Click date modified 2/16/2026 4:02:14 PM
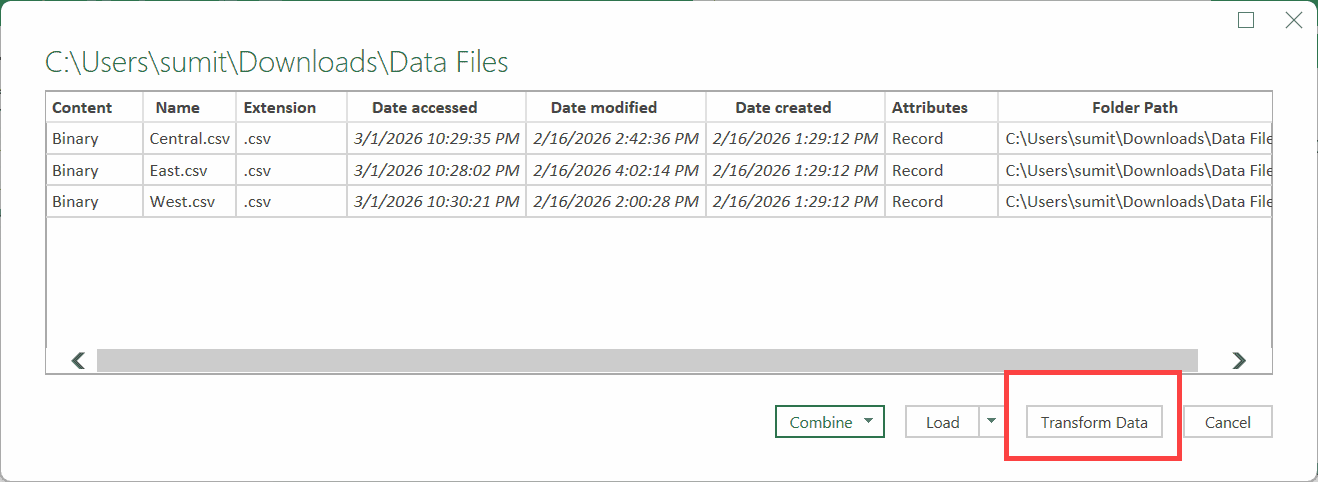 pyautogui.click(x=616, y=170)
